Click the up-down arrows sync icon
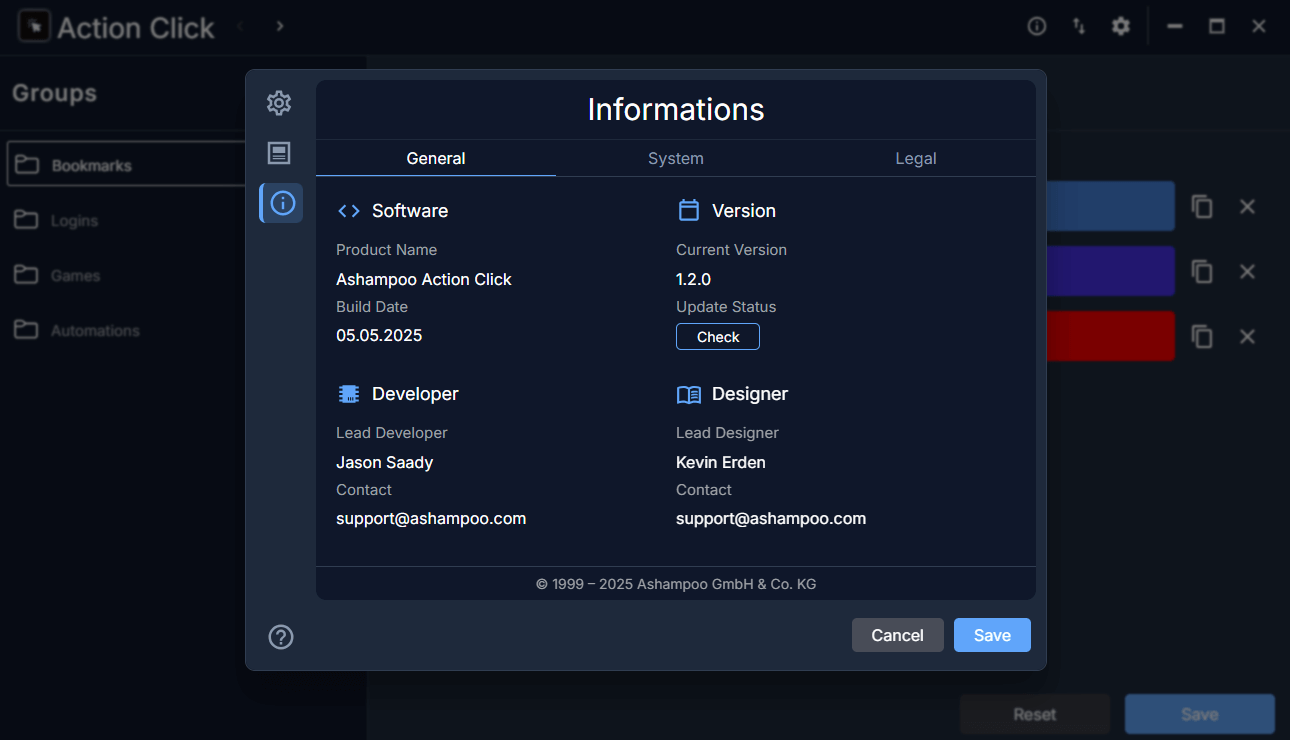Screen dimensions: 1290x740 (1079, 27)
